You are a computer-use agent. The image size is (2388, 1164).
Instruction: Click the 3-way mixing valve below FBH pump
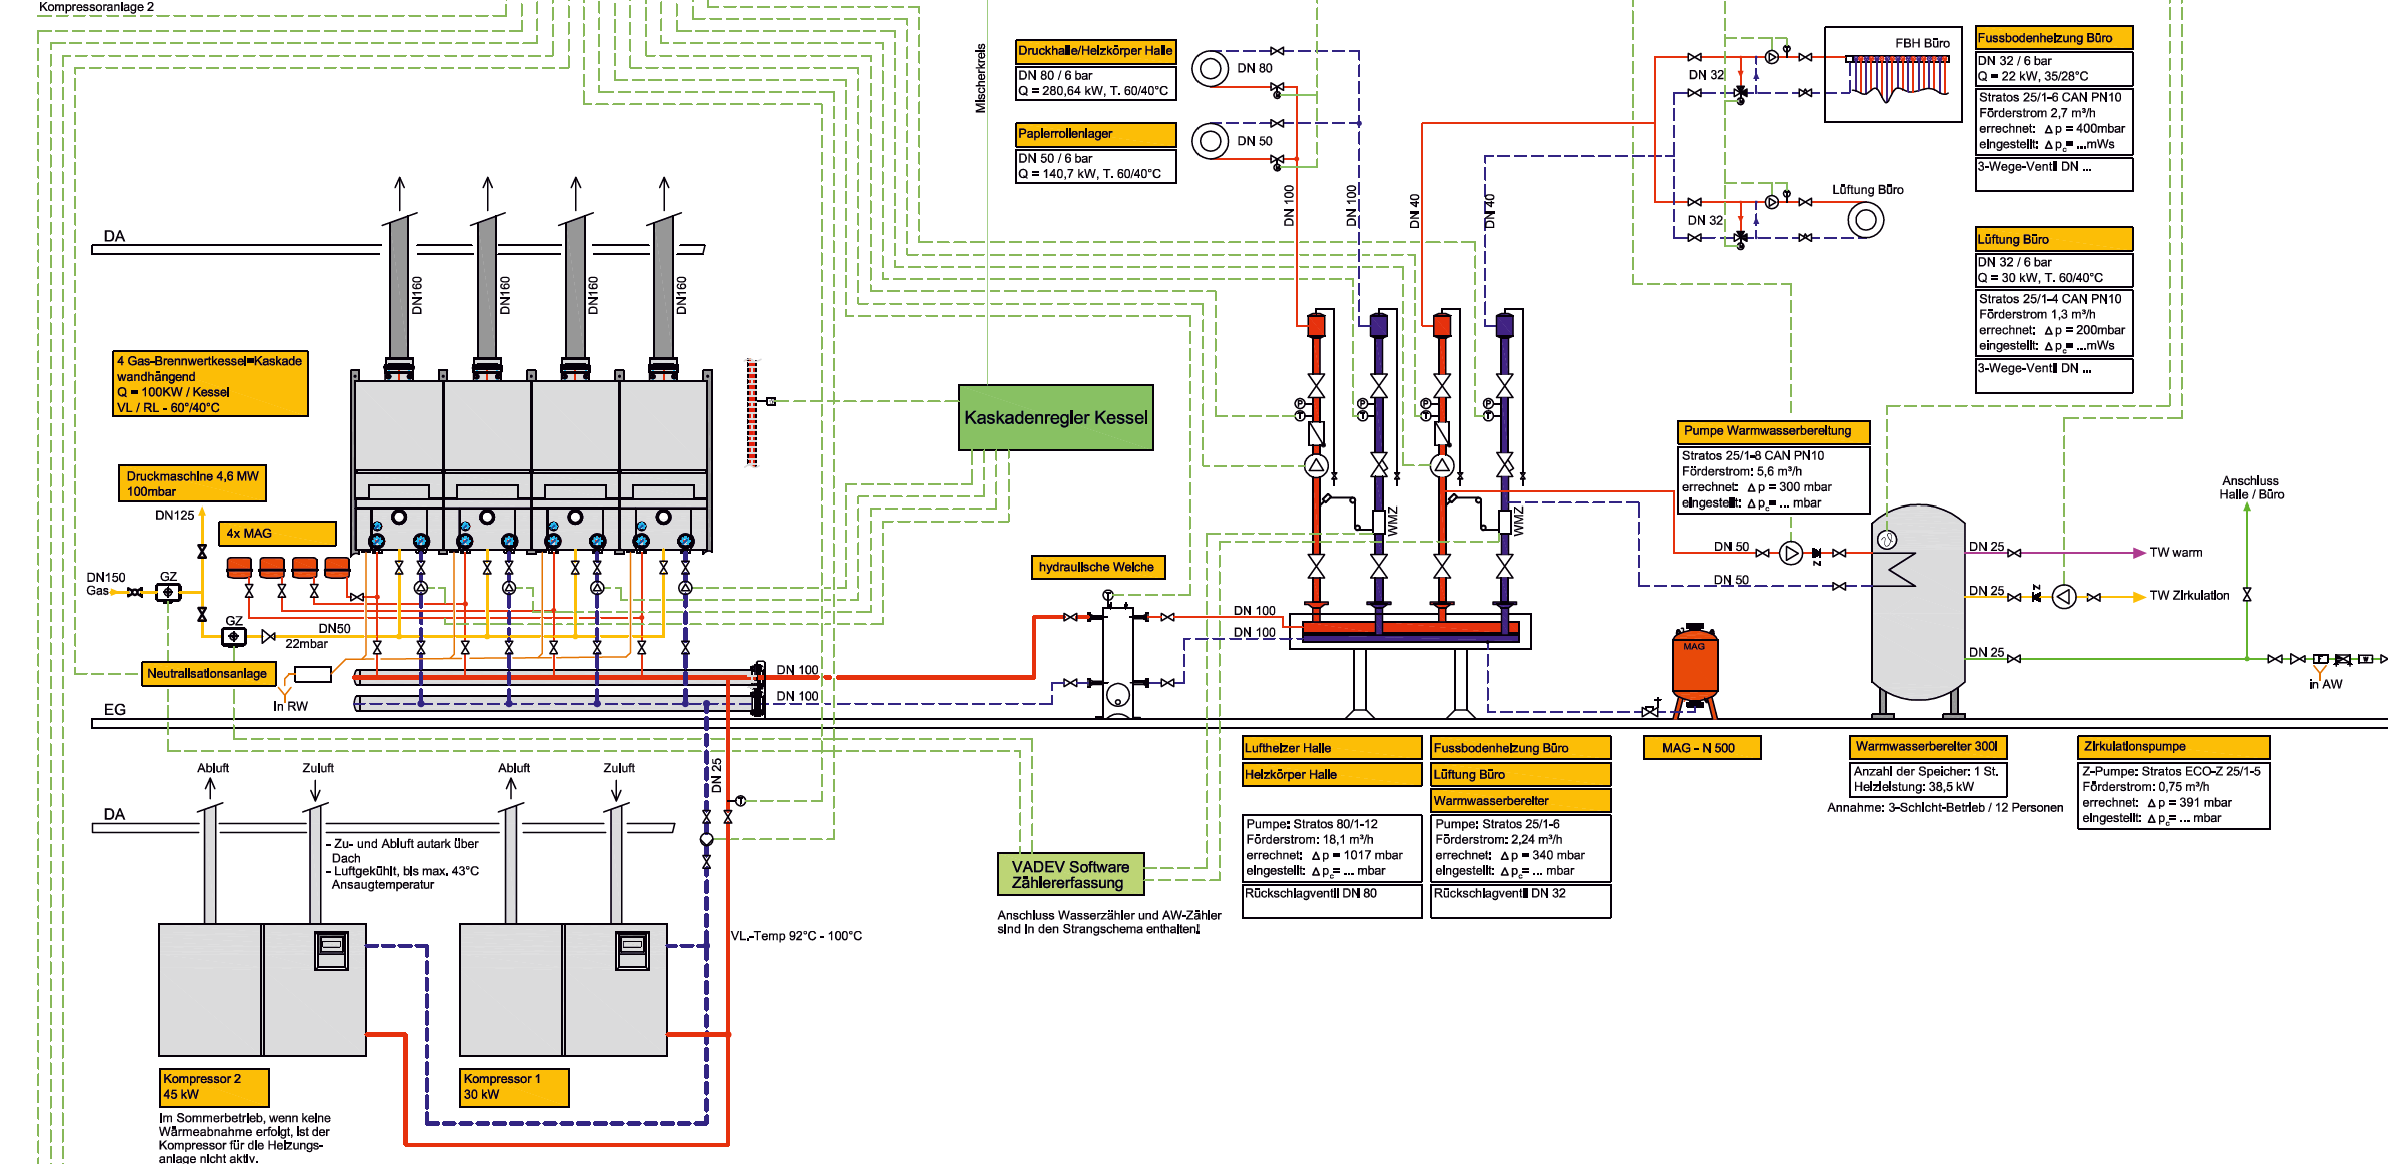tap(1741, 93)
